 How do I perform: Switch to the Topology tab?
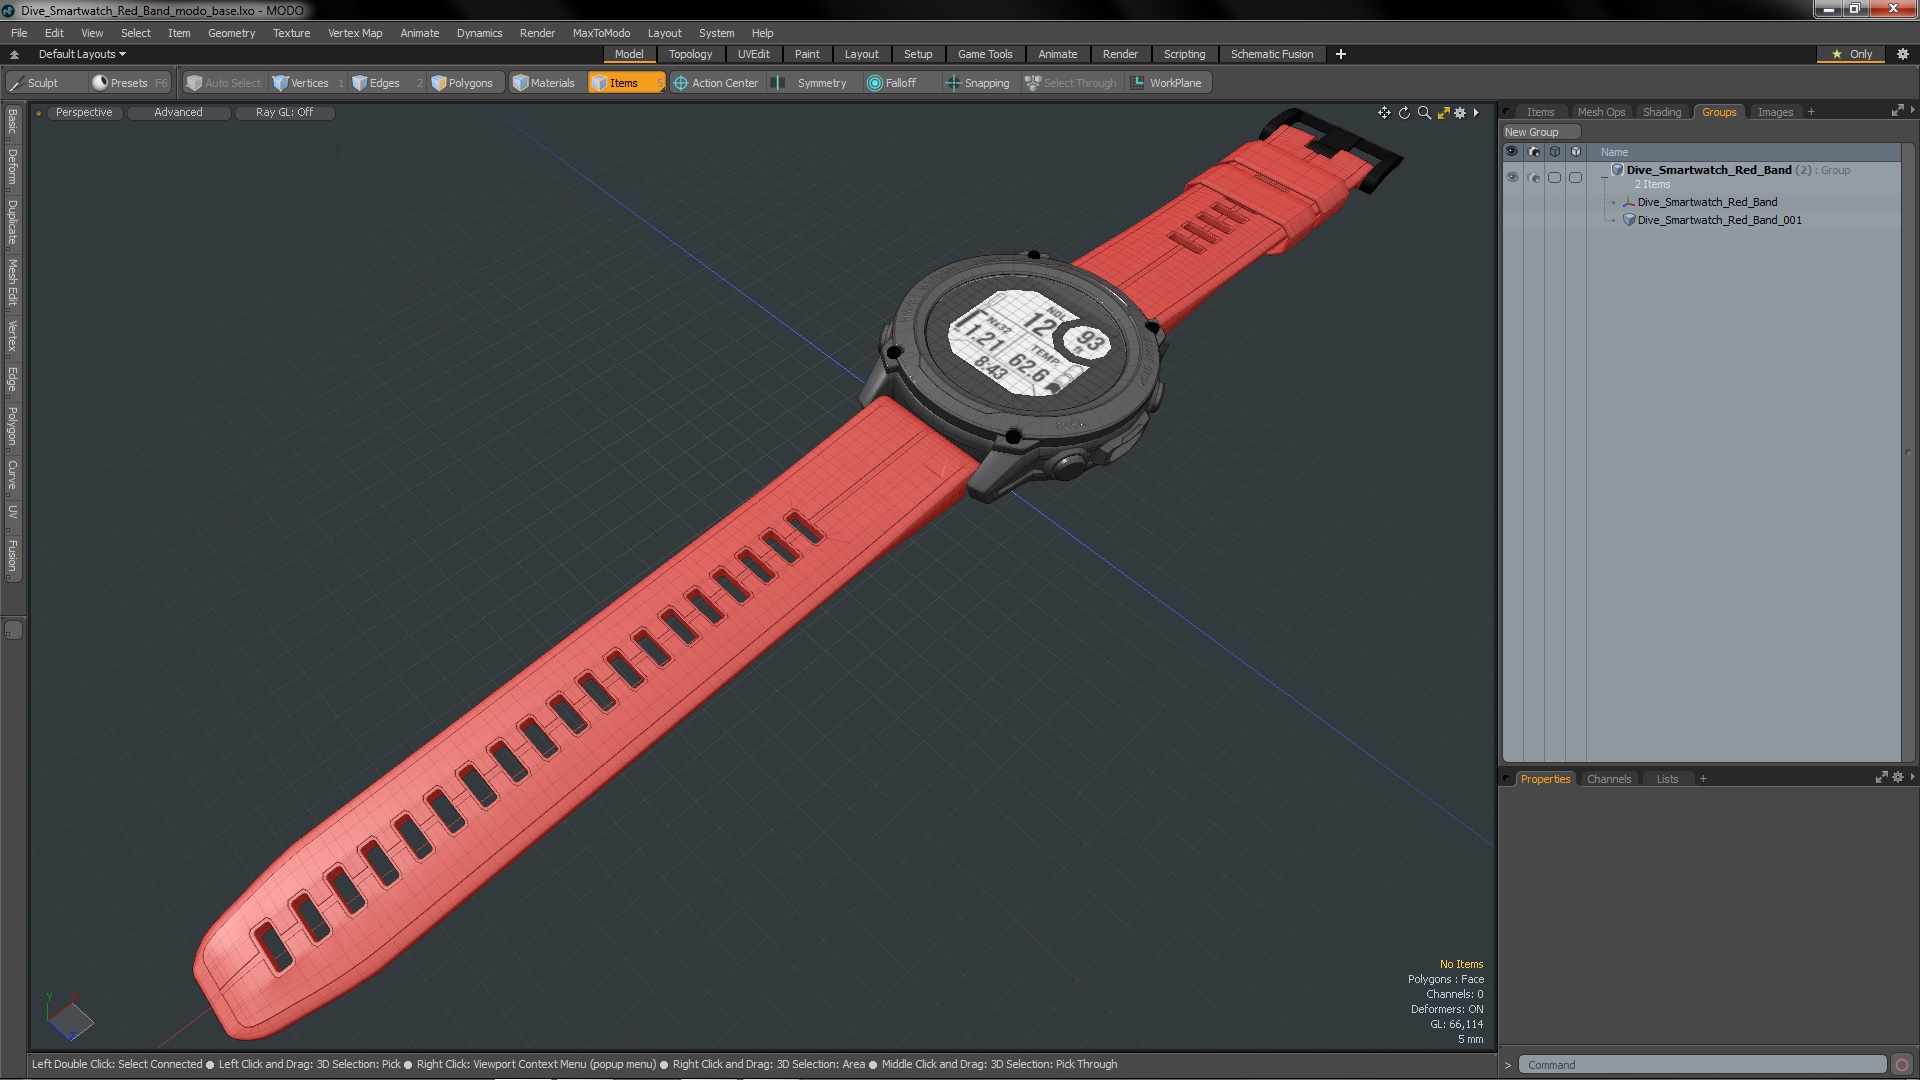tap(690, 54)
